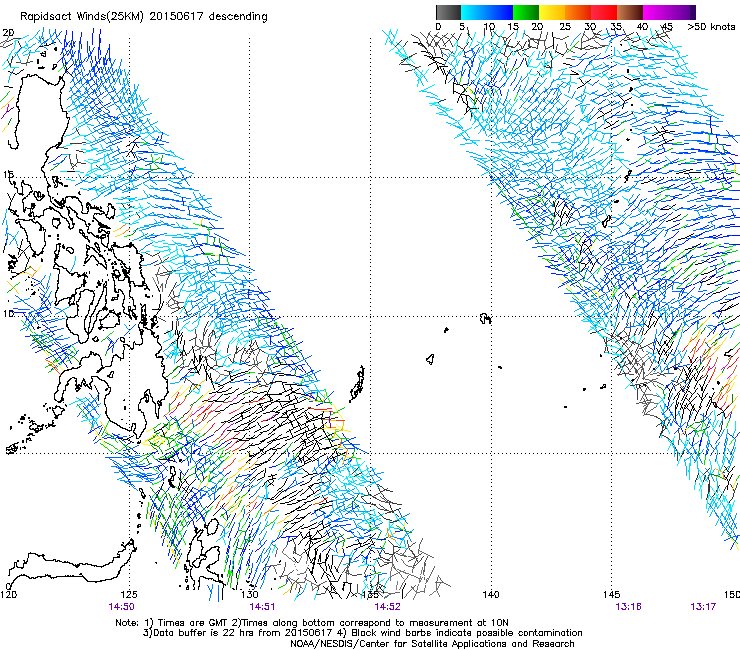
Task: Click the '13:17' swath time label
Action: (x=703, y=607)
